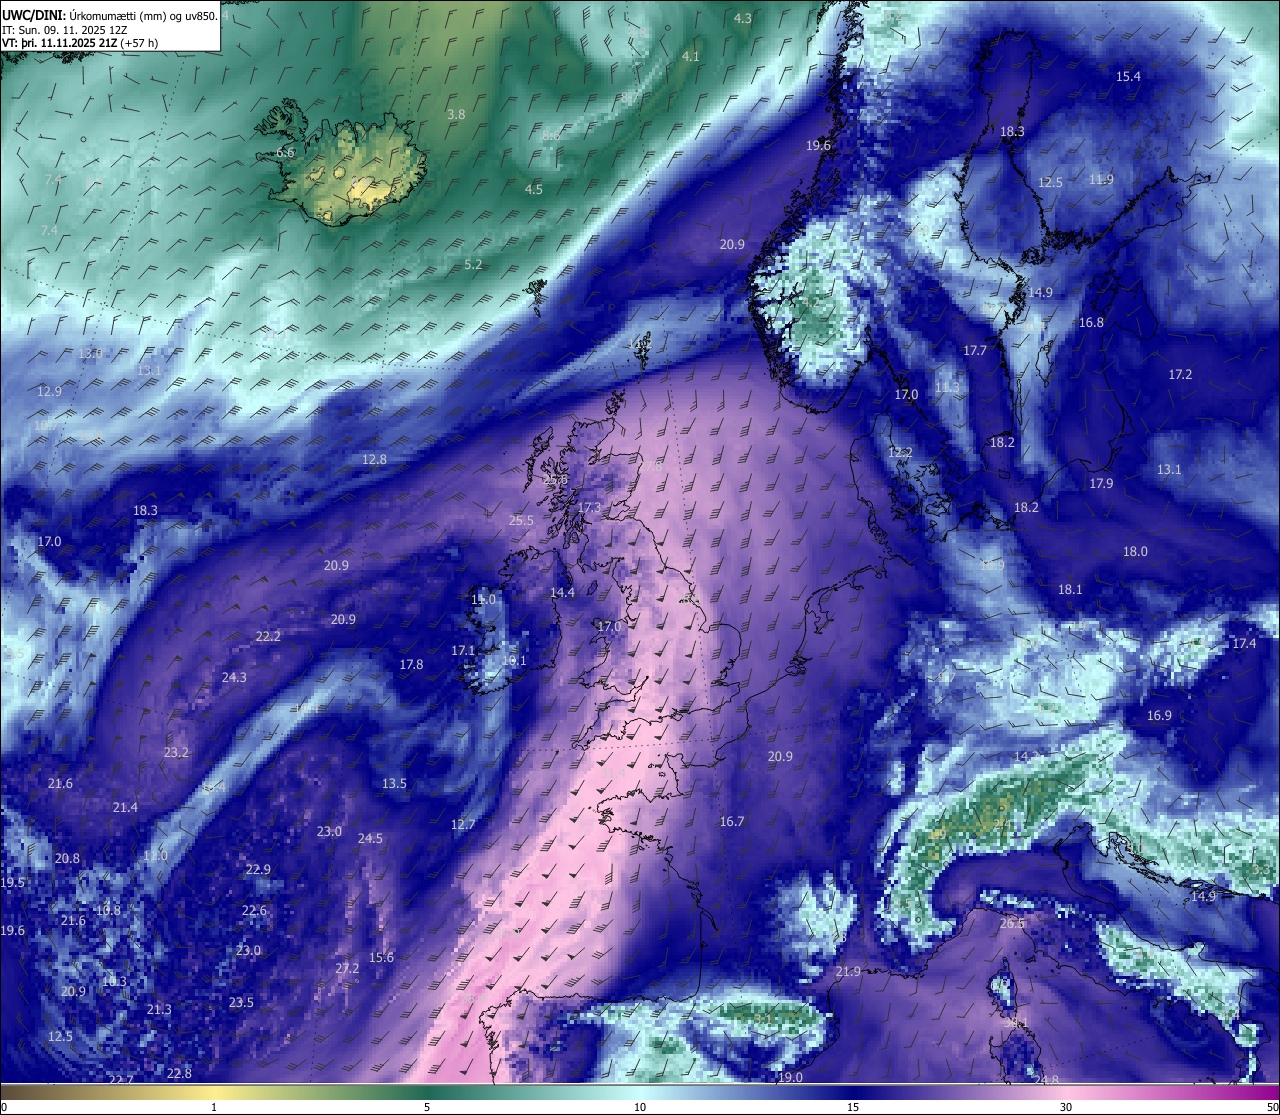Click the value 22.2
Viewport: 1280px width, 1115px height.
(x=268, y=637)
